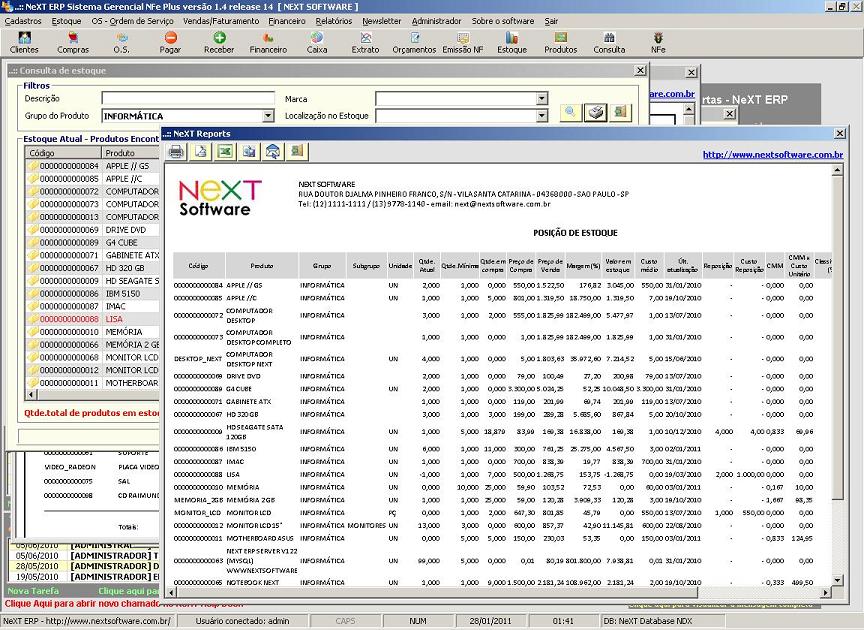The height and width of the screenshot is (630, 864).
Task: Print the stock position report
Action: (176, 151)
